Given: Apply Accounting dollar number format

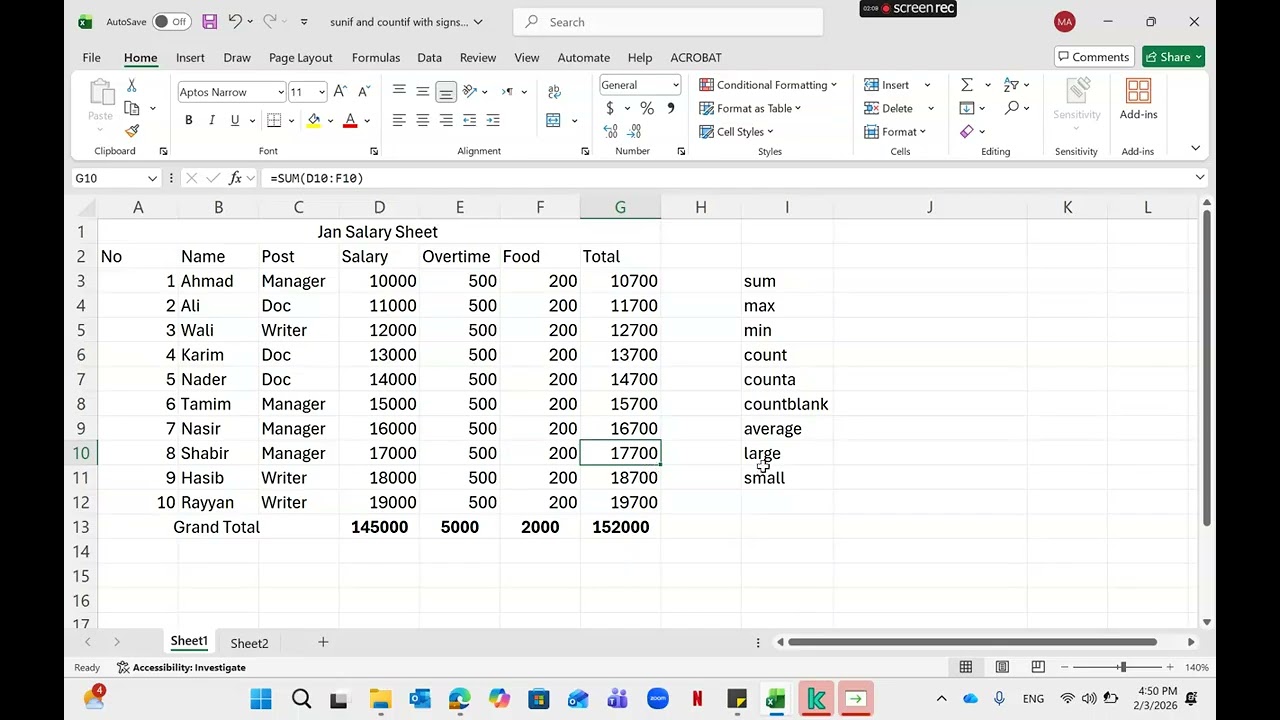Looking at the screenshot, I should (610, 108).
